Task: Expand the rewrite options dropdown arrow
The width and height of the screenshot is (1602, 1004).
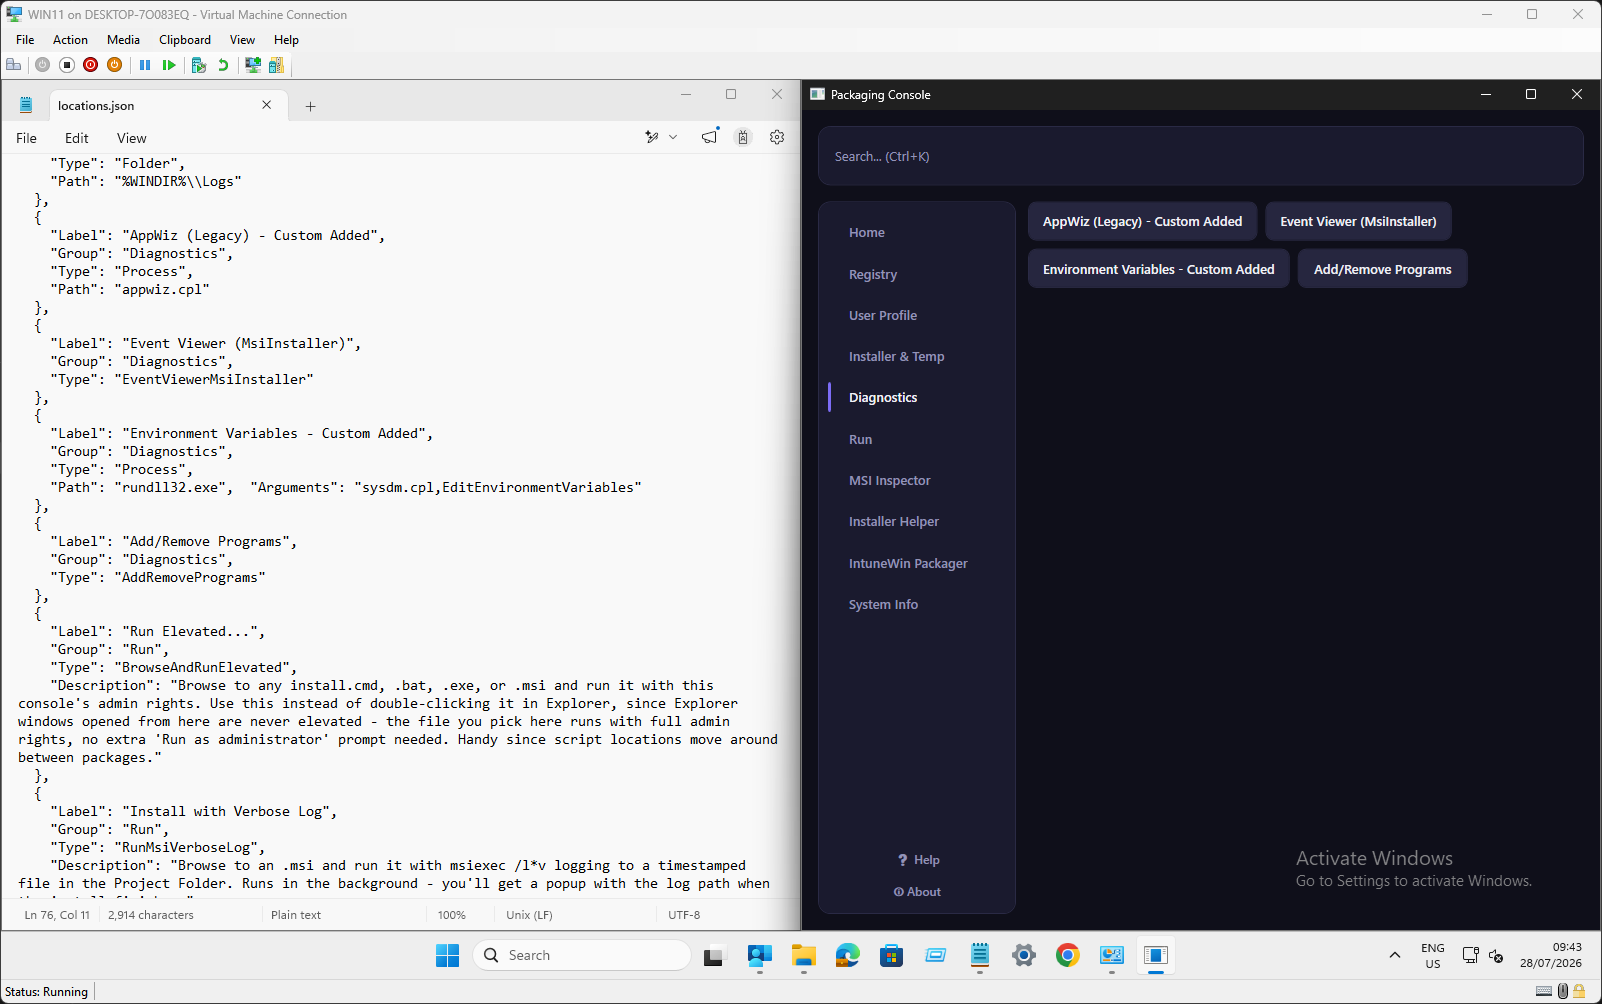Action: pos(674,137)
